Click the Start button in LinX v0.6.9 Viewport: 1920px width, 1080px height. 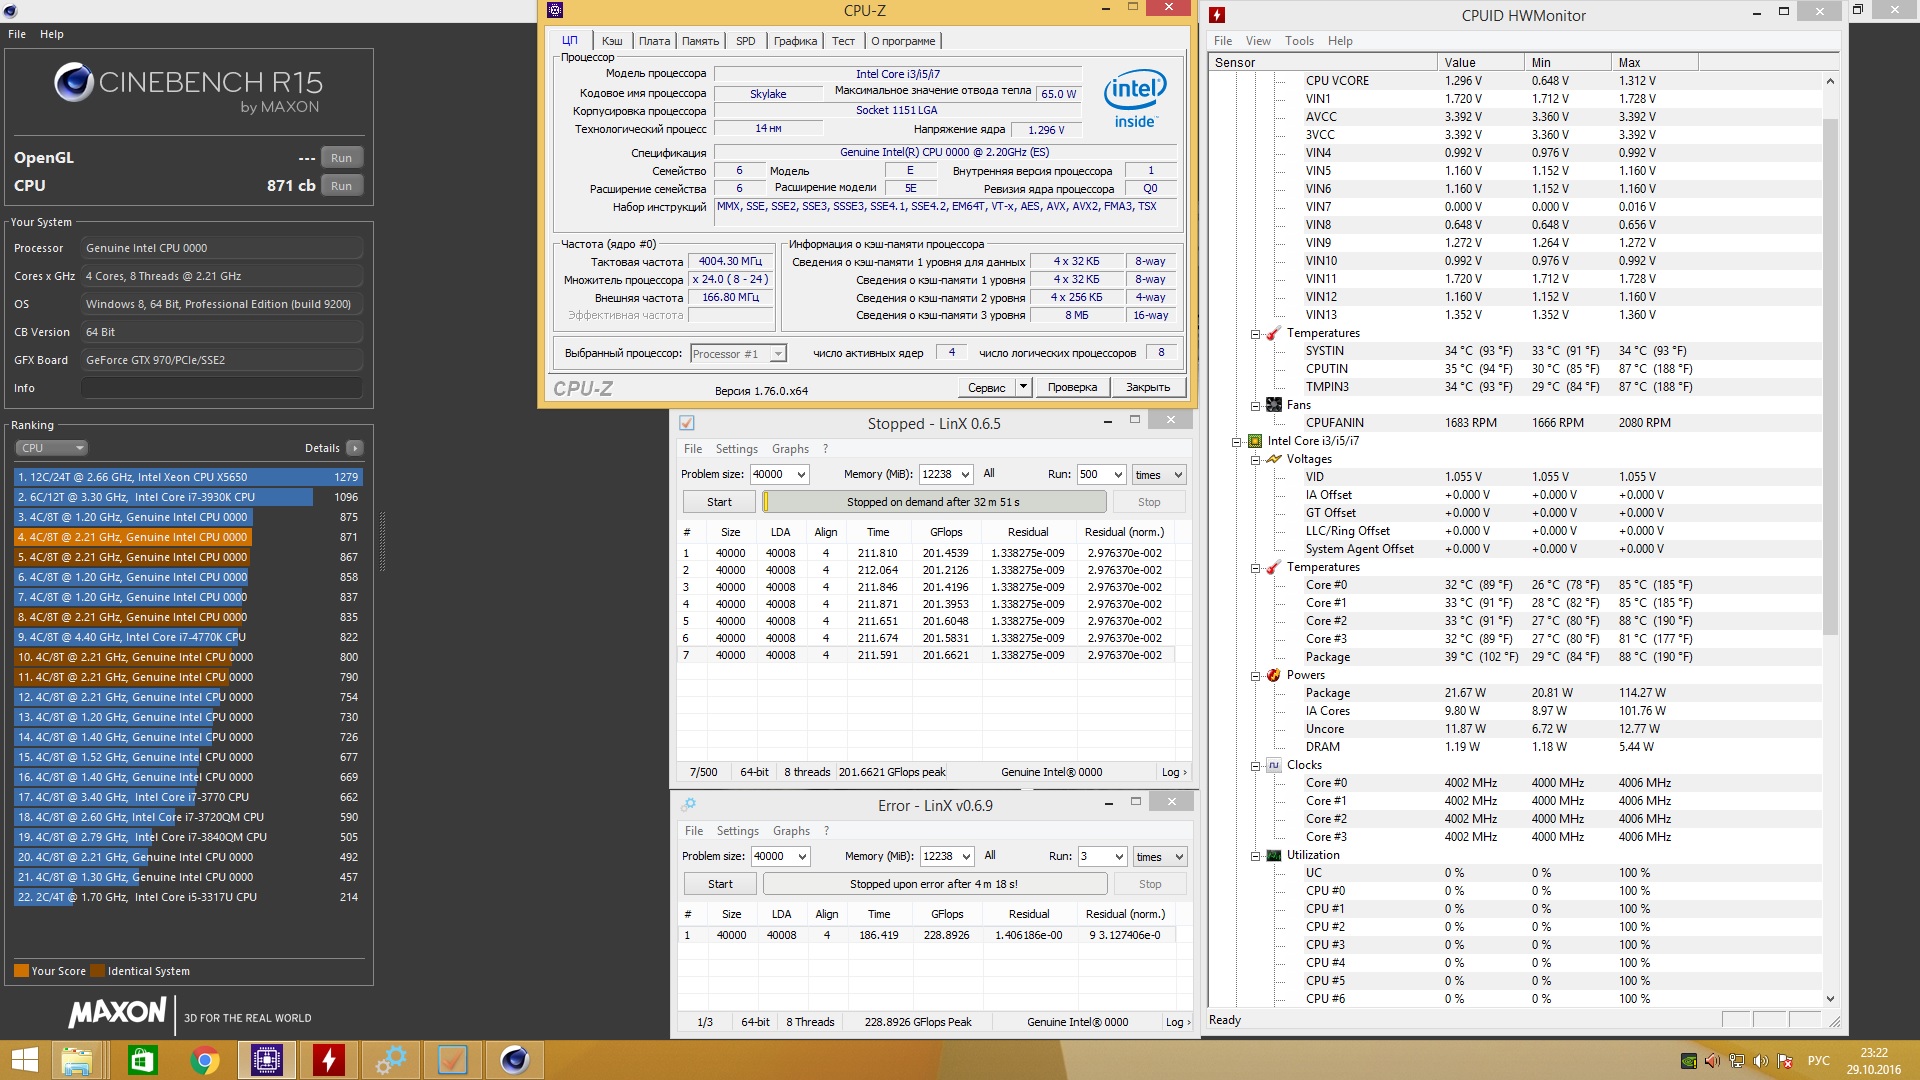point(720,884)
